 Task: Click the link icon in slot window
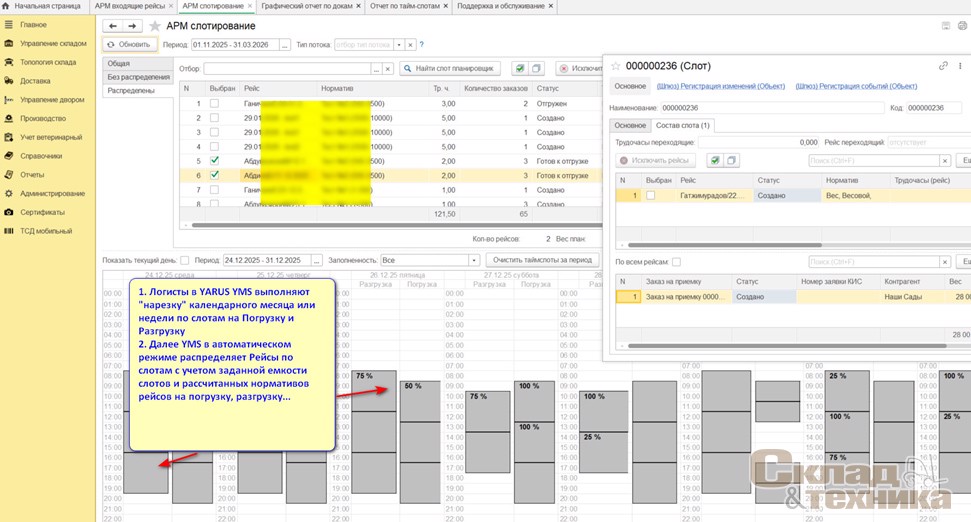click(x=942, y=66)
